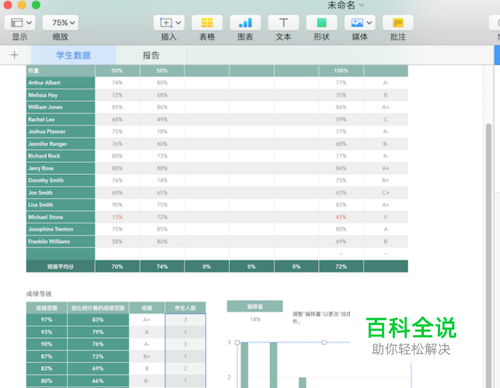Image resolution: width=500 pixels, height=388 pixels.
Task: Add a table with the 表格 icon
Action: (x=207, y=23)
